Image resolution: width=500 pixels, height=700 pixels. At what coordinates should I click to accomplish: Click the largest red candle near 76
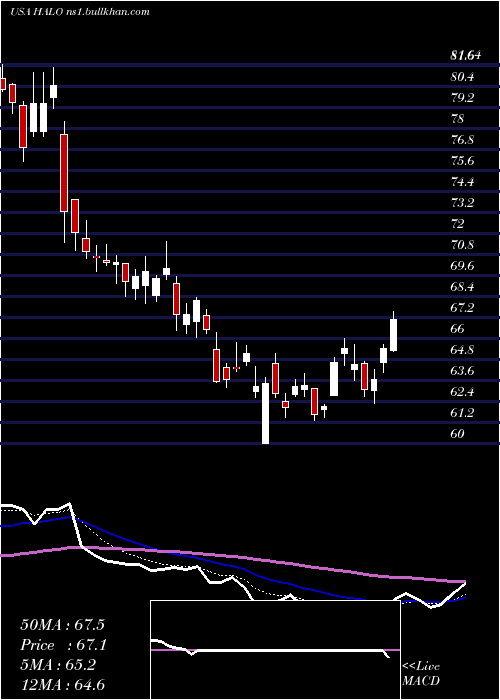click(x=64, y=173)
